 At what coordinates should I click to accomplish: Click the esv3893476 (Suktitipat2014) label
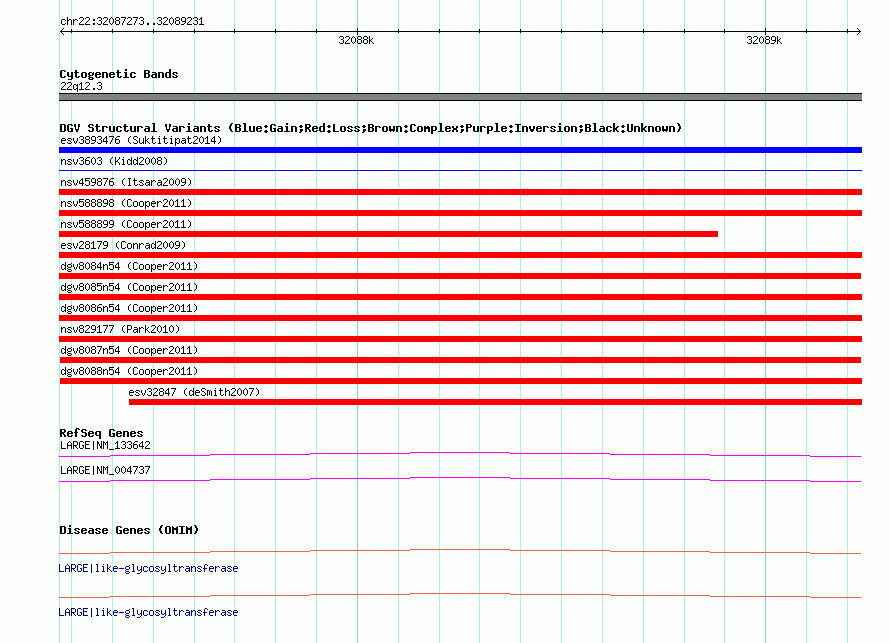[141, 140]
